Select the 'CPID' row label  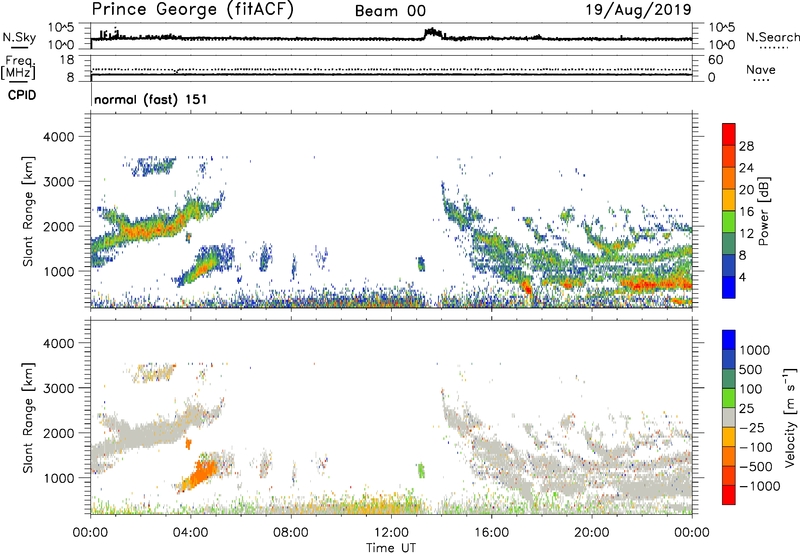pyautogui.click(x=22, y=95)
